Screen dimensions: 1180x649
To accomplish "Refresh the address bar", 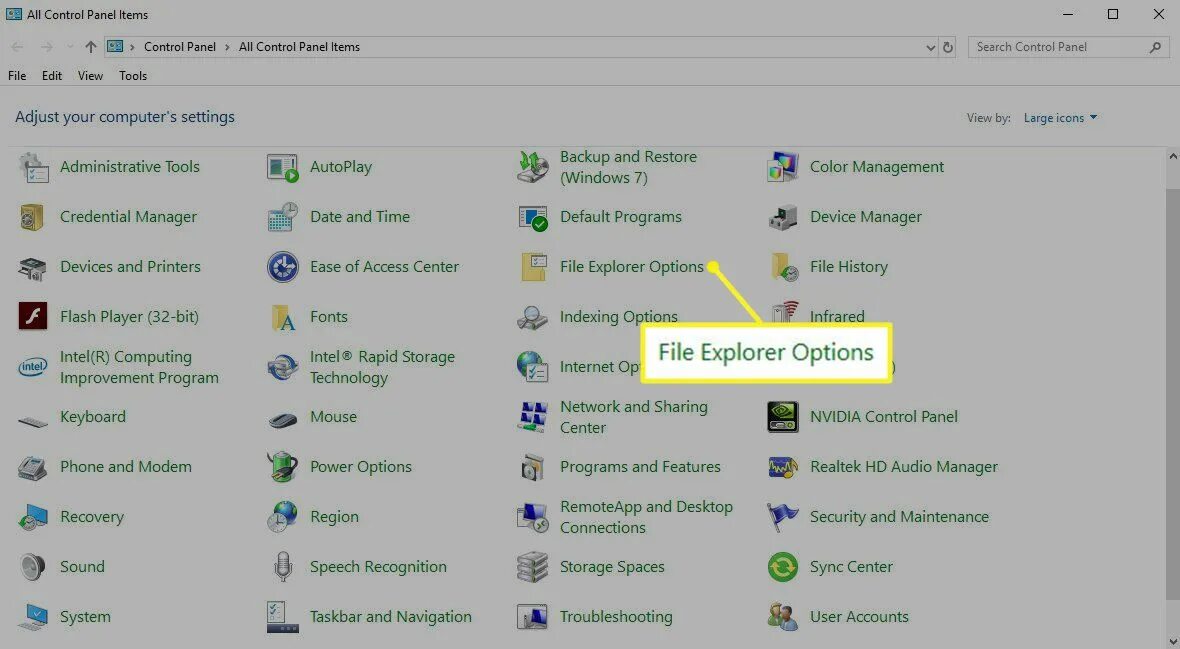I will pyautogui.click(x=948, y=47).
